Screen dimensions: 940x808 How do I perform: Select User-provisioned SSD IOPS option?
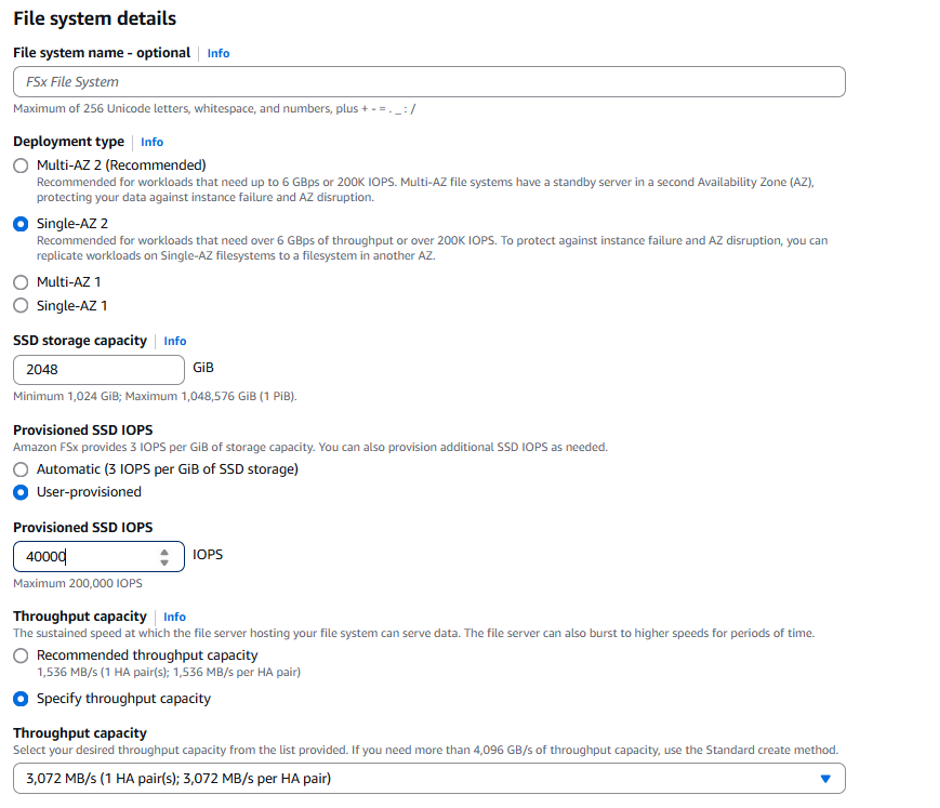(x=21, y=492)
